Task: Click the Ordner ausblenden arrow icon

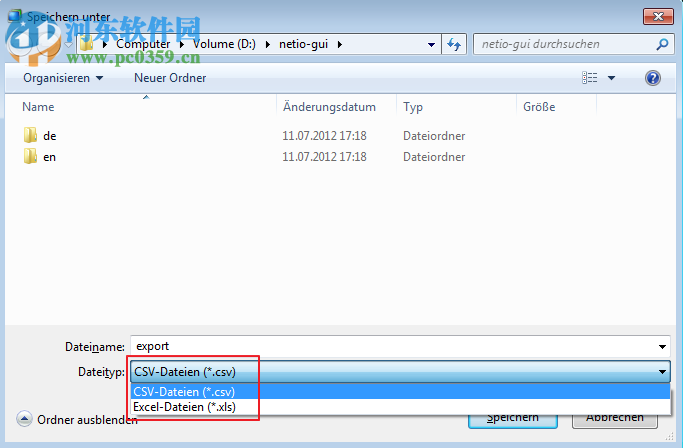Action: coord(24,419)
